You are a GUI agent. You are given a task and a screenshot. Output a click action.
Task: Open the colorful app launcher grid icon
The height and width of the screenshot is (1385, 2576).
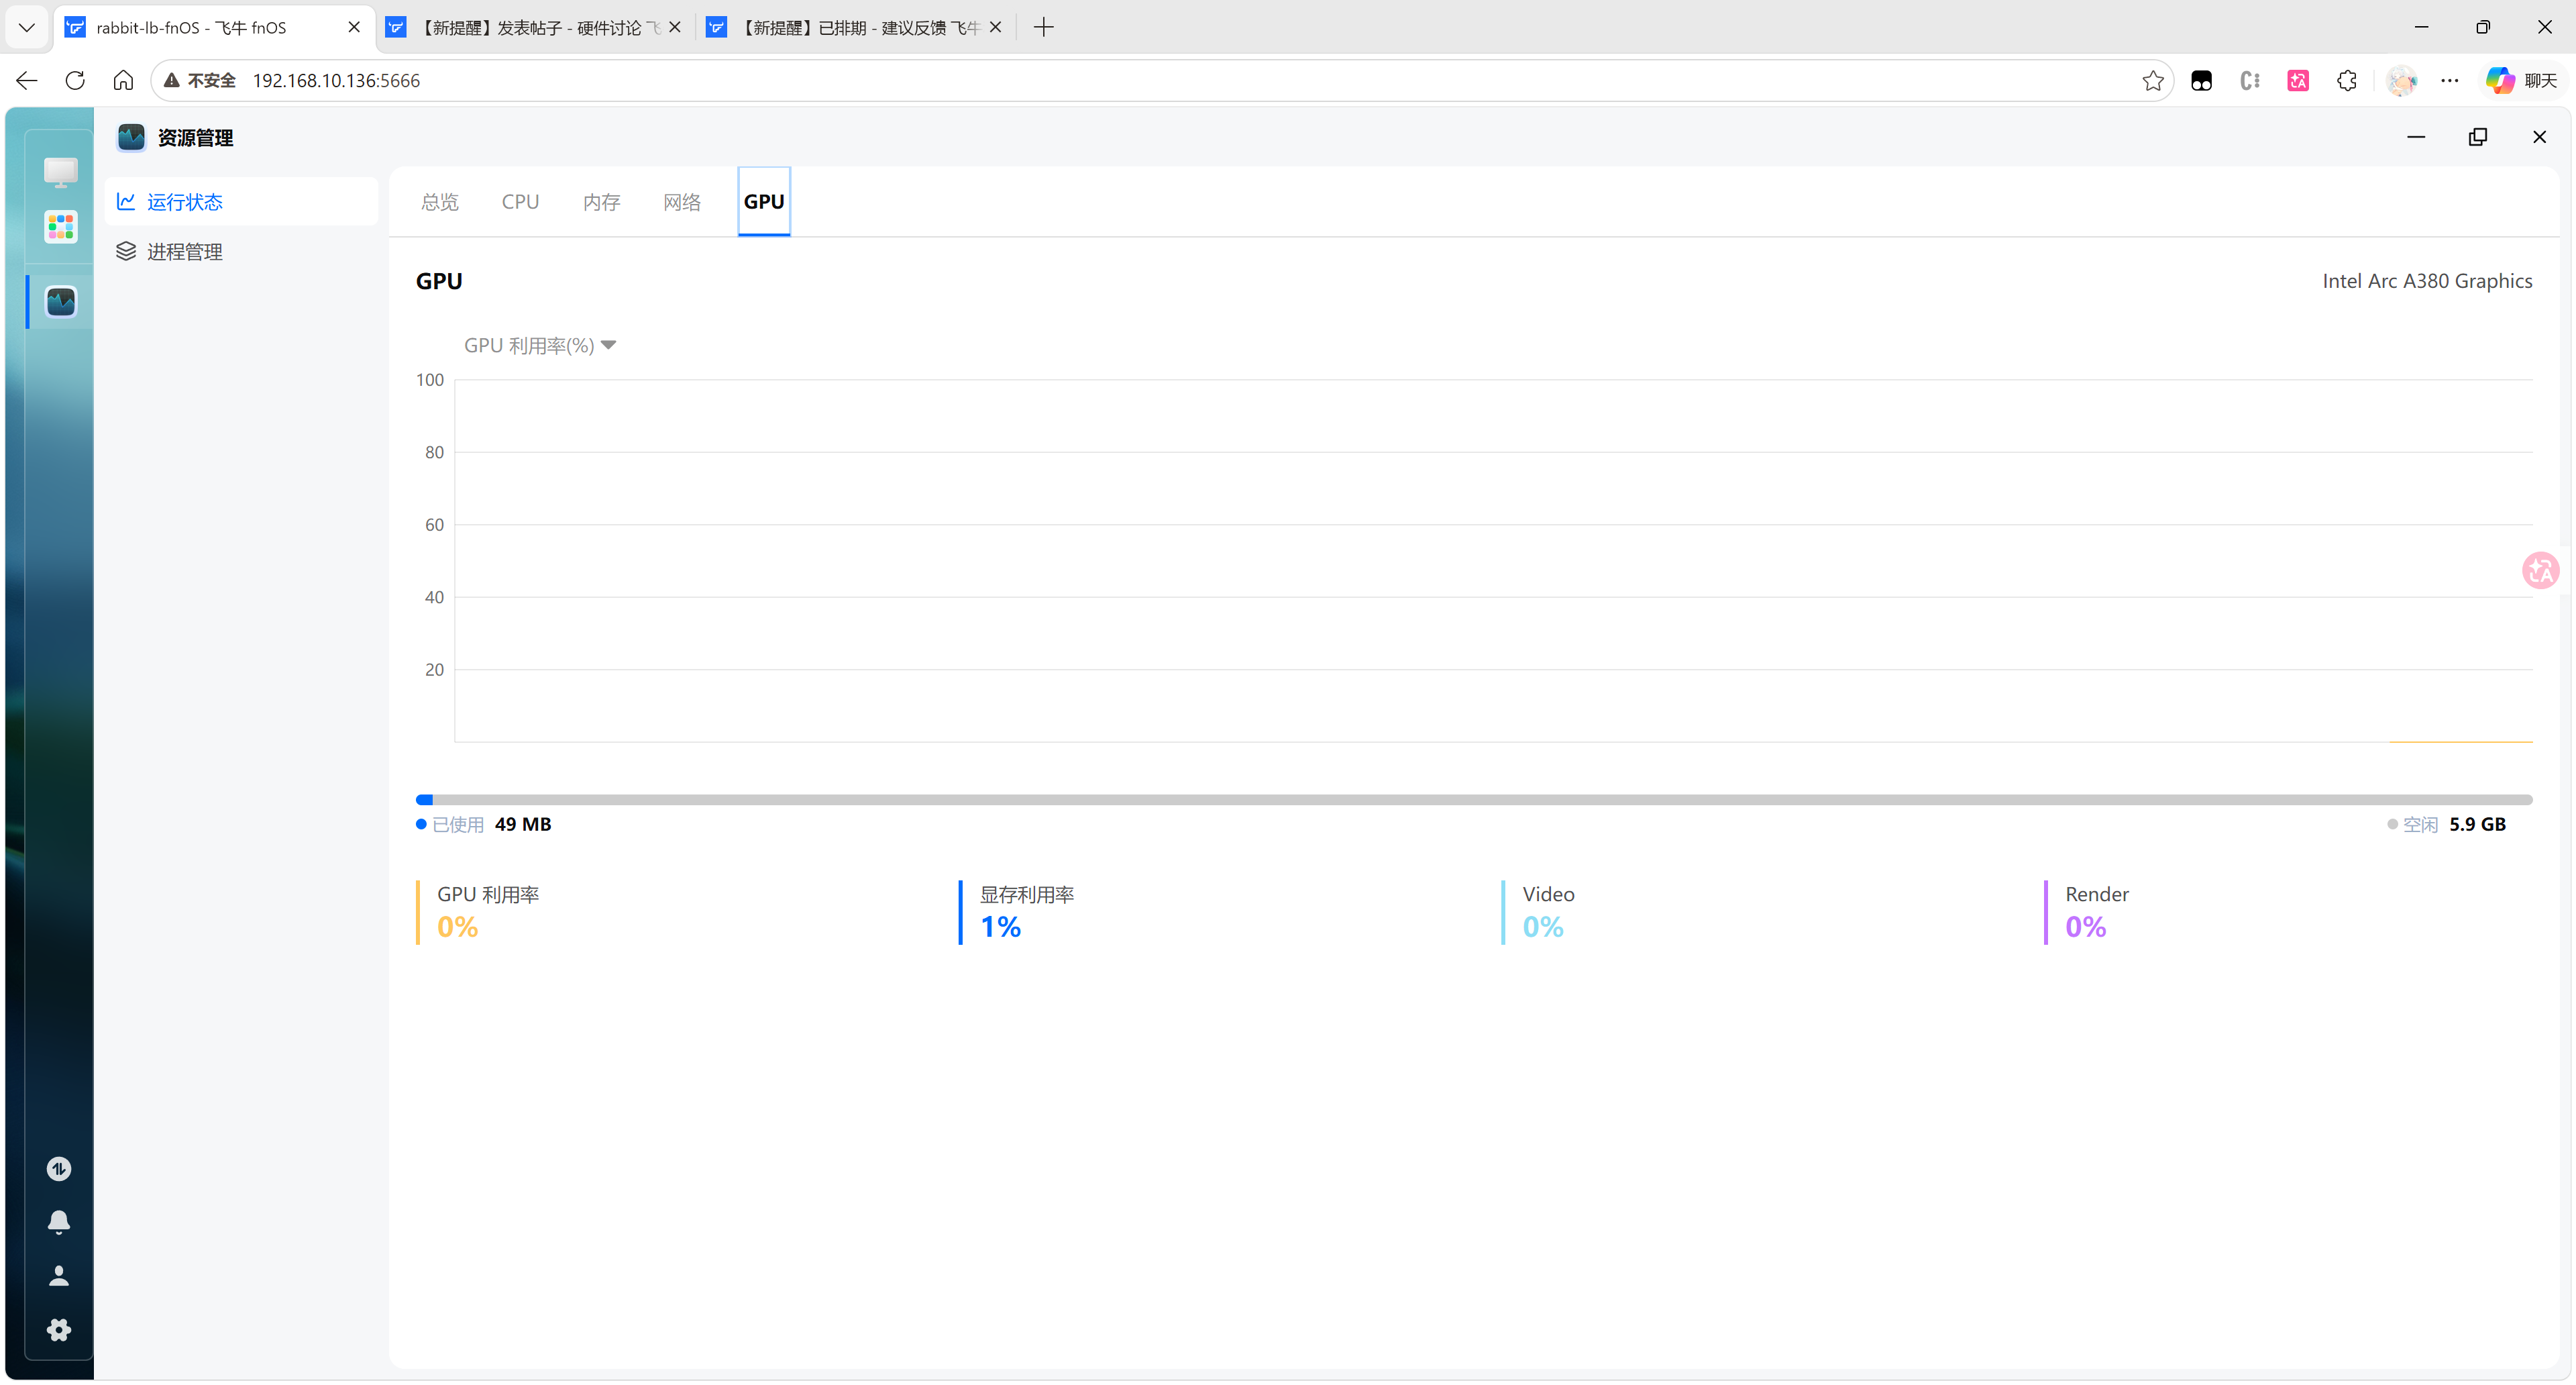[x=60, y=227]
